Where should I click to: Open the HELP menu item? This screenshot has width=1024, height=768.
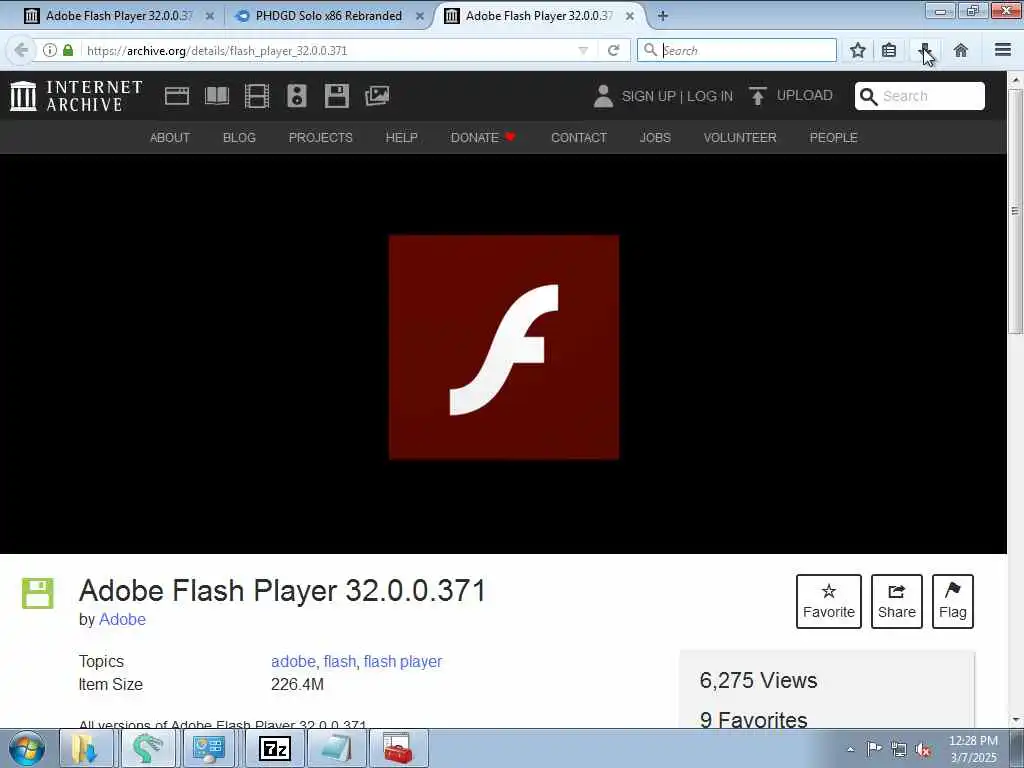click(402, 137)
